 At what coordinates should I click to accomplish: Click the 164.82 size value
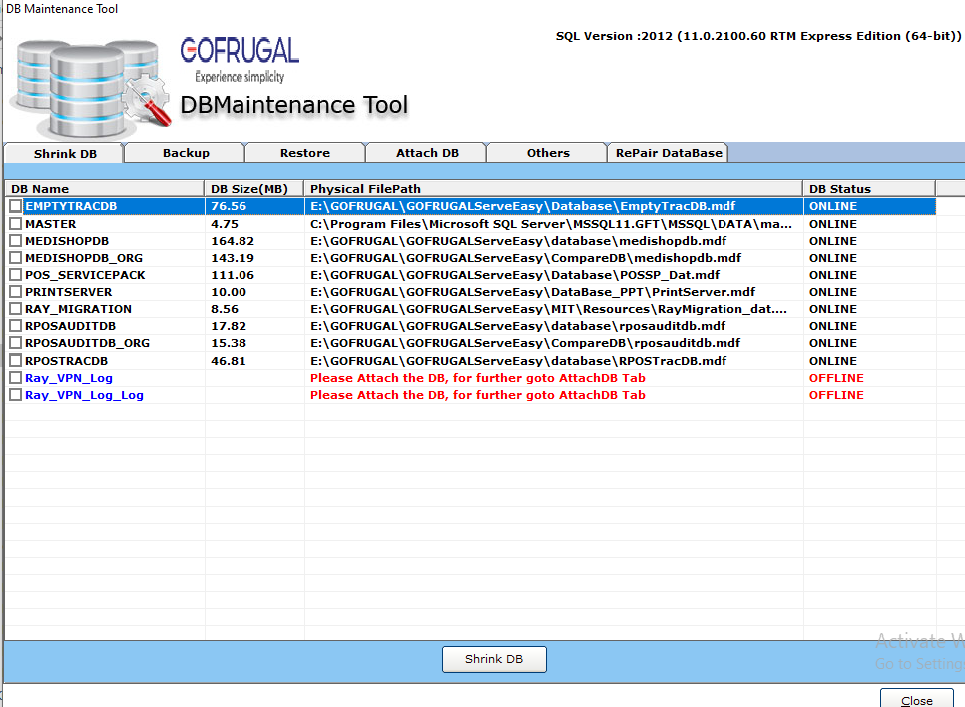232,241
